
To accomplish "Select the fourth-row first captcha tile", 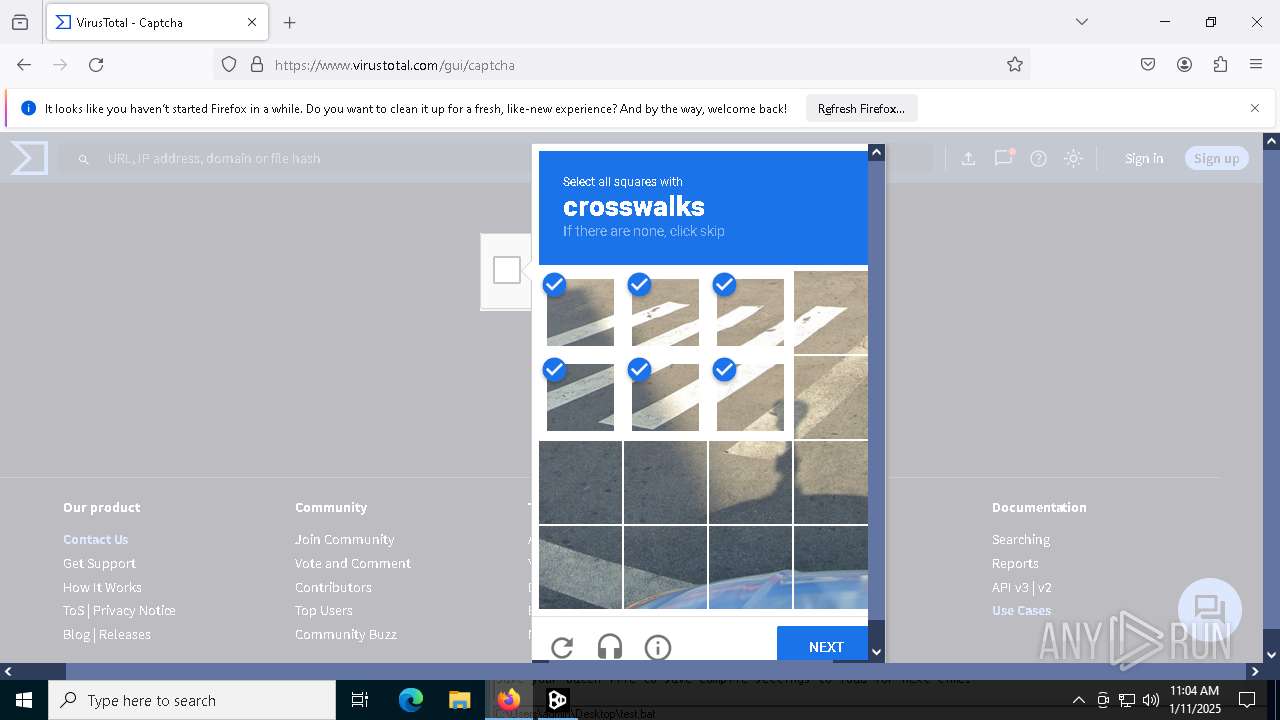I will pos(580,567).
